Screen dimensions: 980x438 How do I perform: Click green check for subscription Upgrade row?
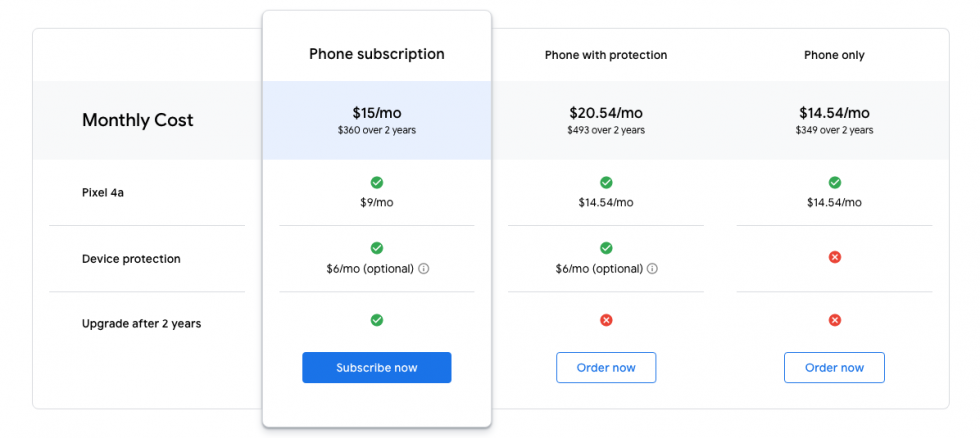pos(377,320)
